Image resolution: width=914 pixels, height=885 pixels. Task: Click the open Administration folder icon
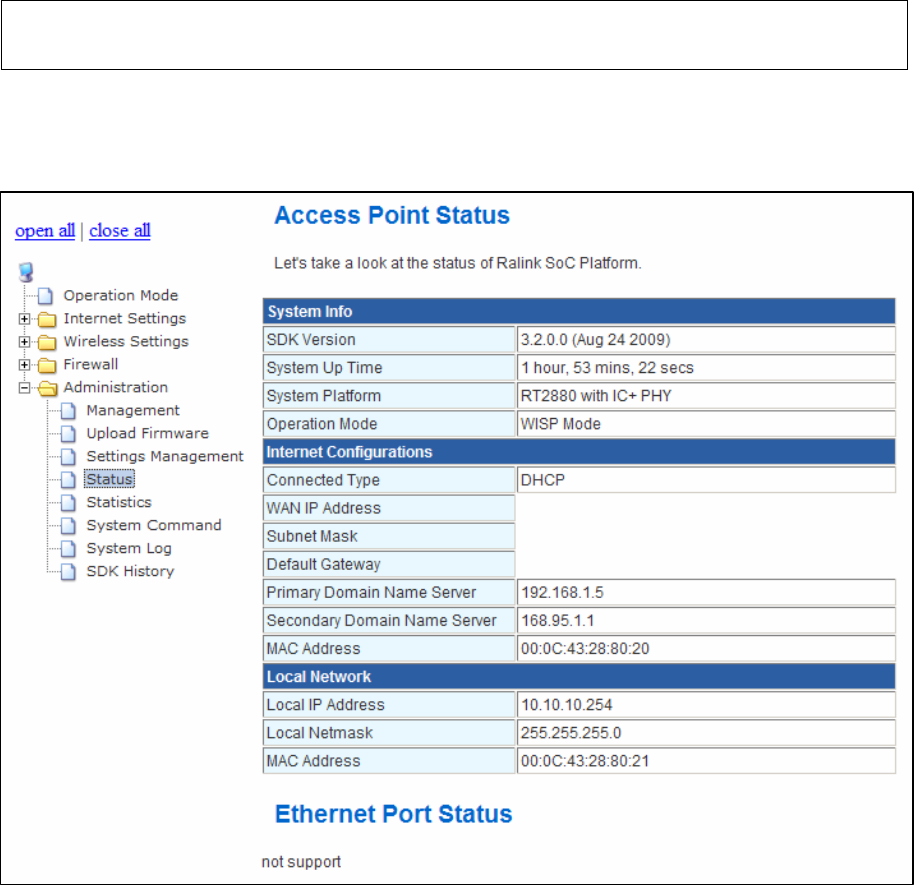coord(48,388)
